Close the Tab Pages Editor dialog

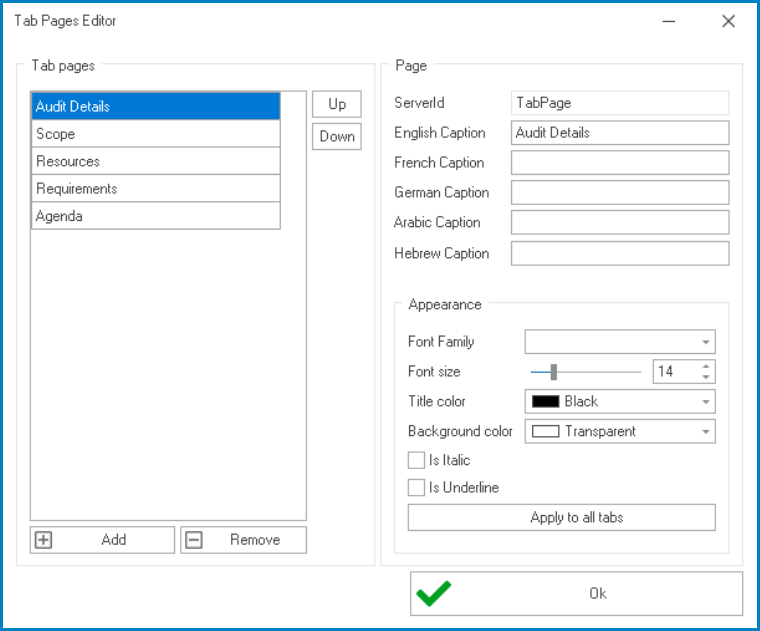tap(728, 21)
